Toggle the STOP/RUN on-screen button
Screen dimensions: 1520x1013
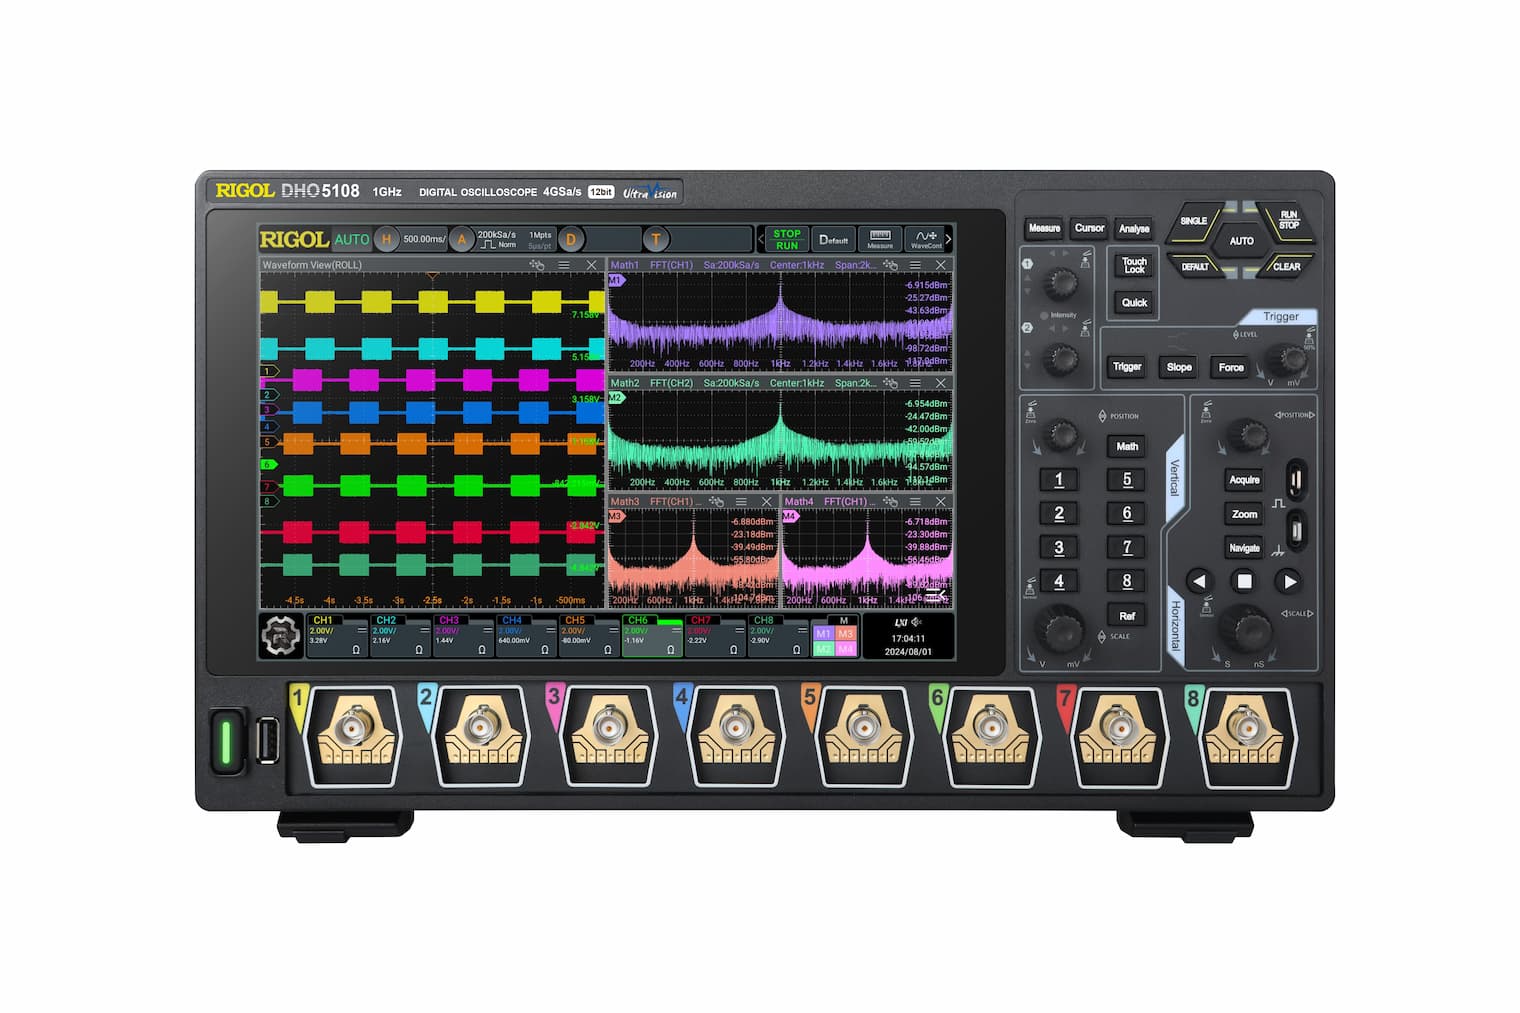[787, 240]
